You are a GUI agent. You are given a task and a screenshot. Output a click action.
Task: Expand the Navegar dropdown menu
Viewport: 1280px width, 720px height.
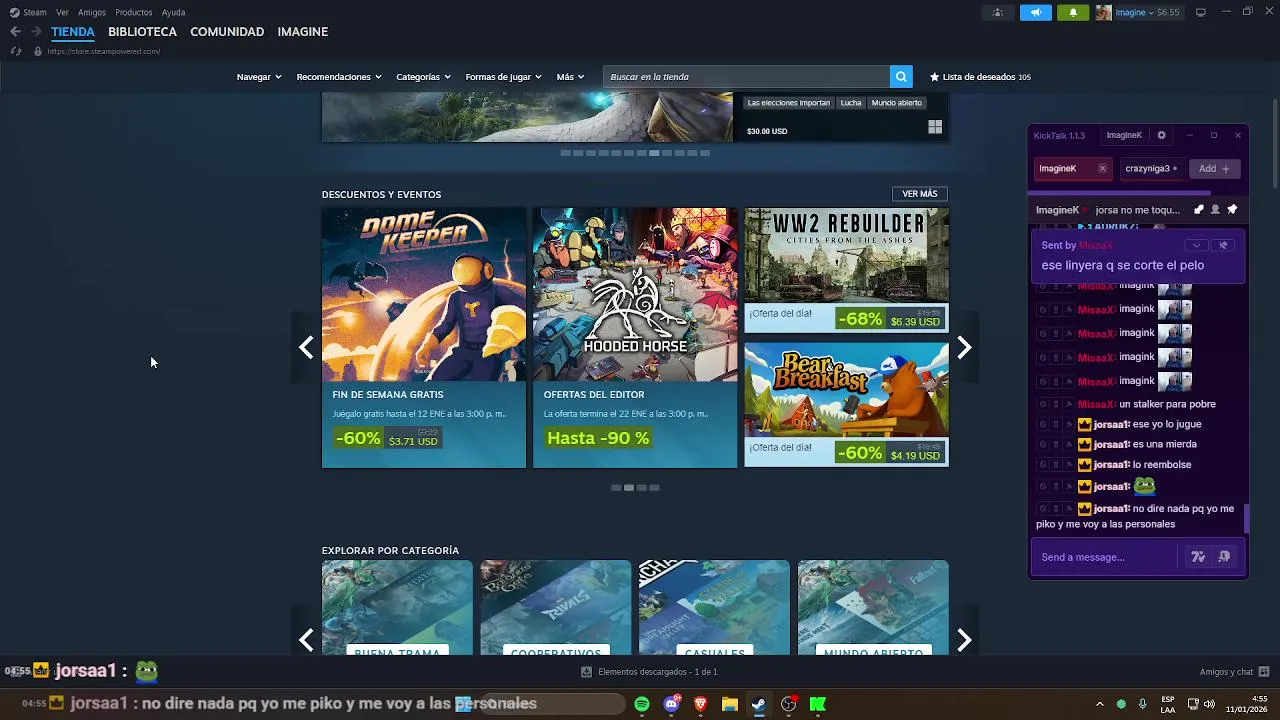pos(259,77)
